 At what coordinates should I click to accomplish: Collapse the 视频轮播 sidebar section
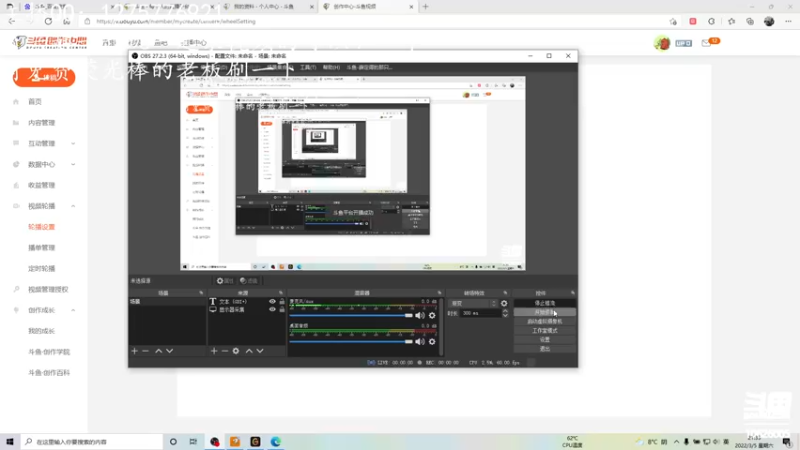pyautogui.click(x=44, y=206)
